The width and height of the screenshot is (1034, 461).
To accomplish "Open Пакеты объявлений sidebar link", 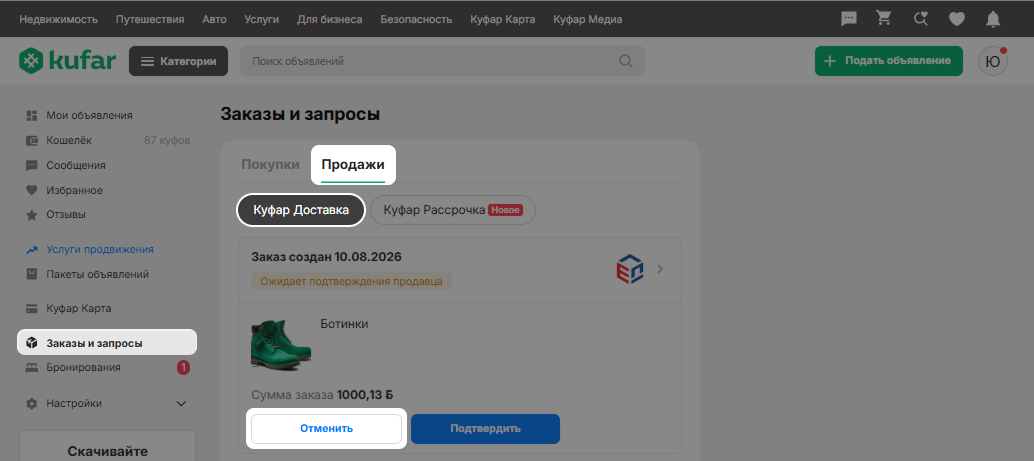I will point(98,274).
